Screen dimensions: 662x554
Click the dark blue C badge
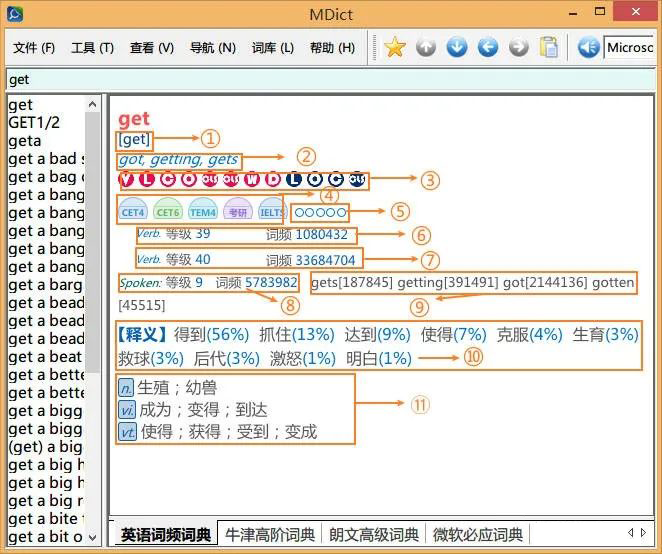[336, 179]
